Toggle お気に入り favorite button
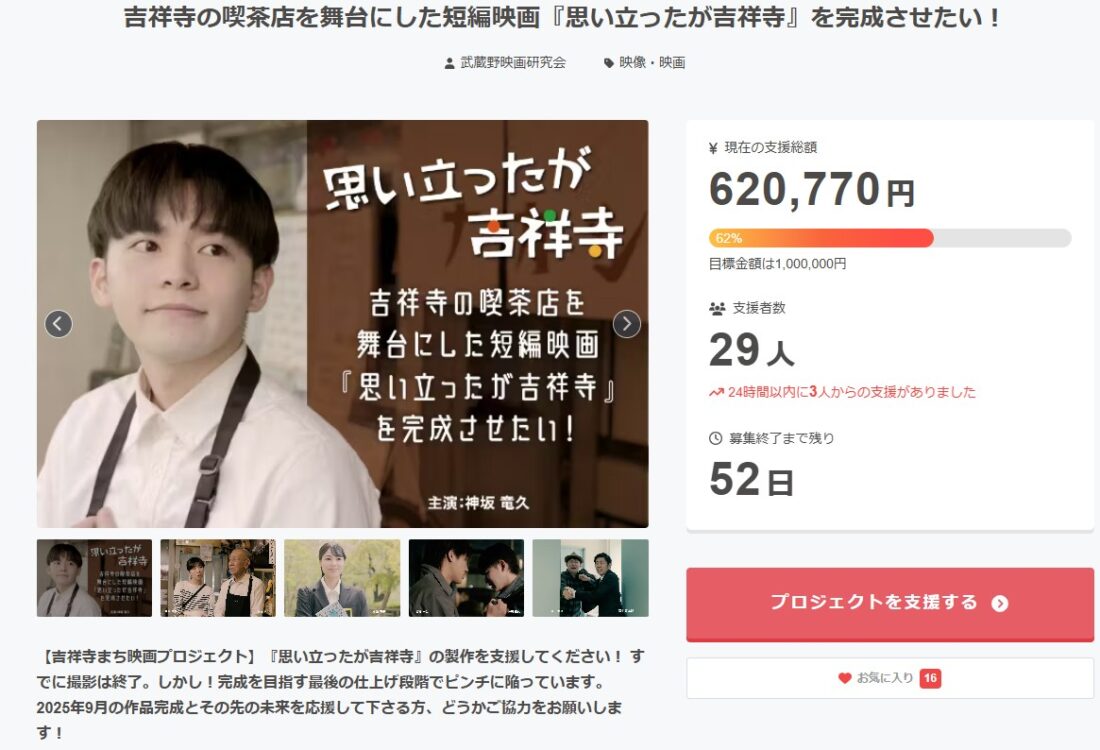1100x750 pixels. coord(890,678)
